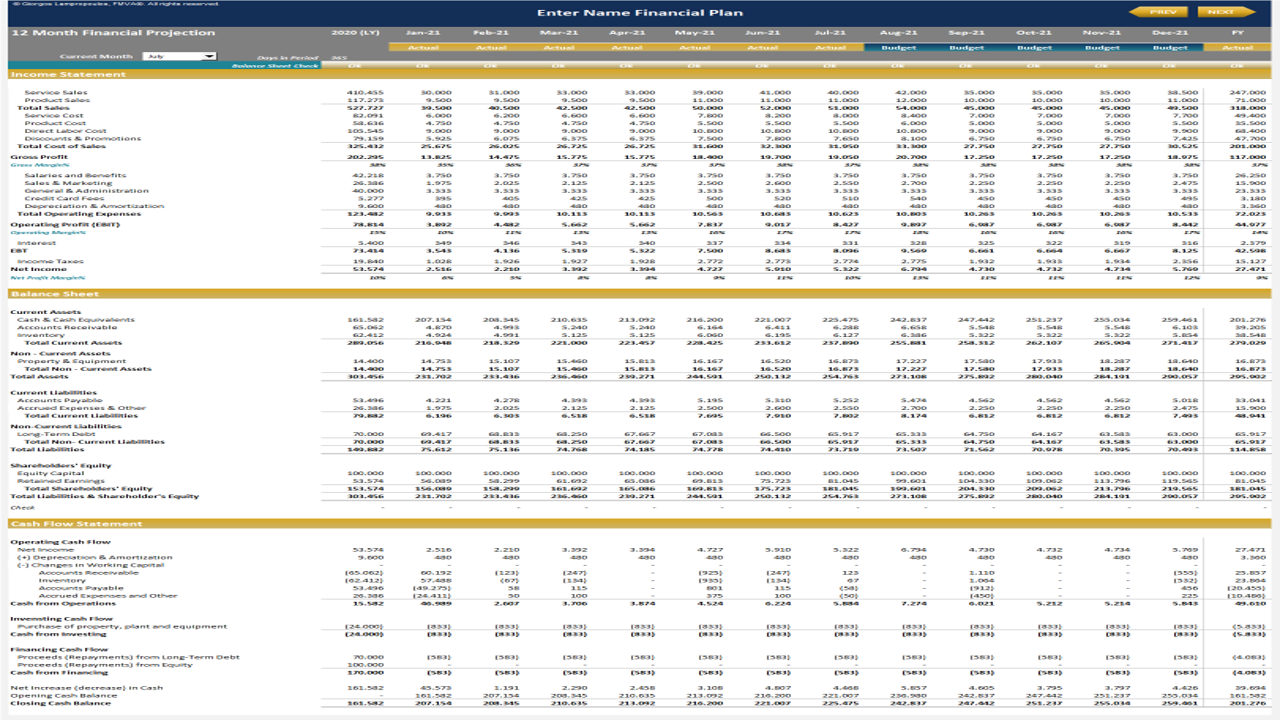Screen dimensions: 1280x720
Task: Toggle Aug-21 from Budget to Actual
Action: pyautogui.click(x=898, y=44)
